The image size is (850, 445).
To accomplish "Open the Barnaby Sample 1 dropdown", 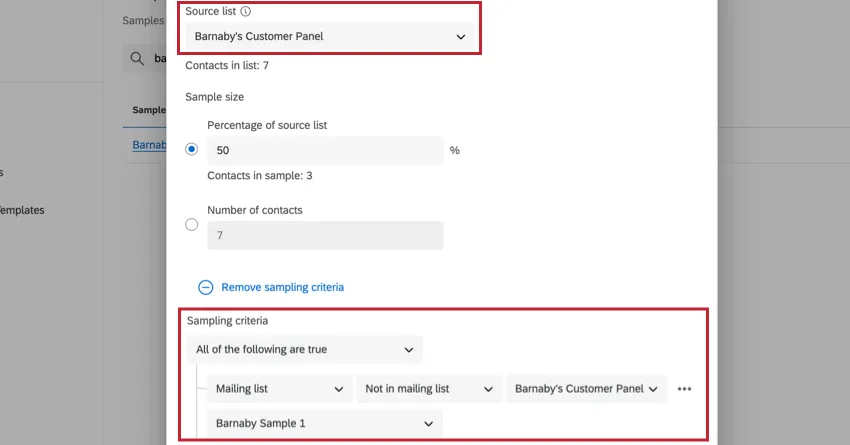I will (324, 423).
